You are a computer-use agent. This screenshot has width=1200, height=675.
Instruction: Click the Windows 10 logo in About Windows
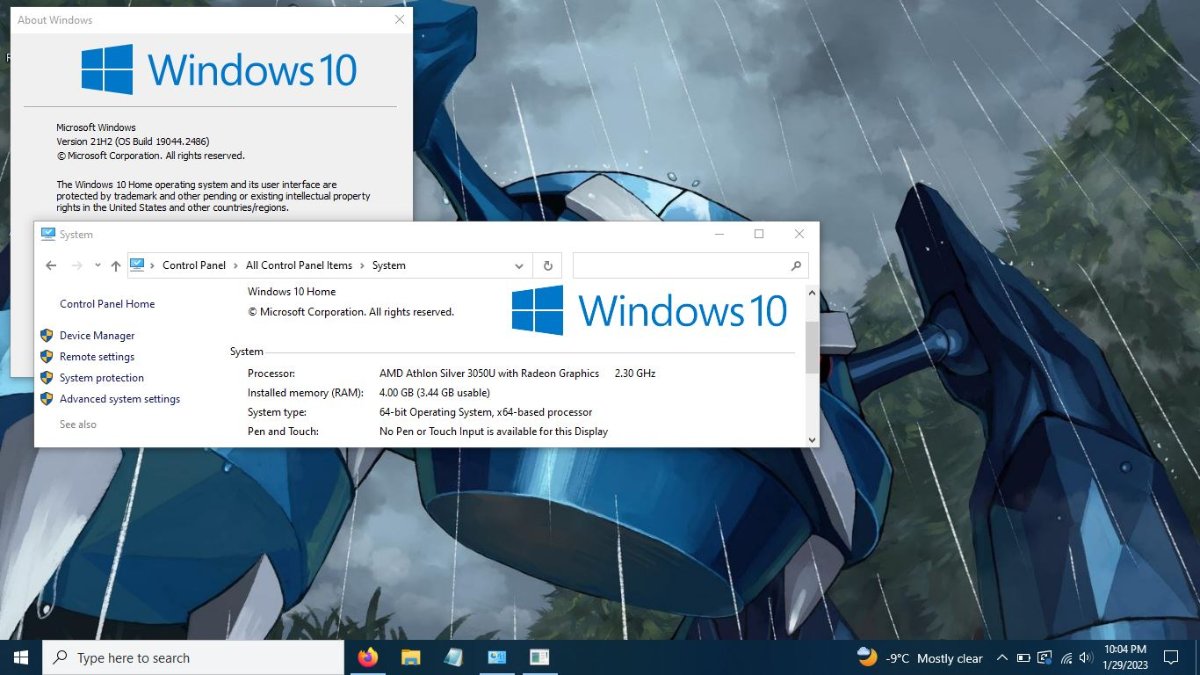coord(219,69)
